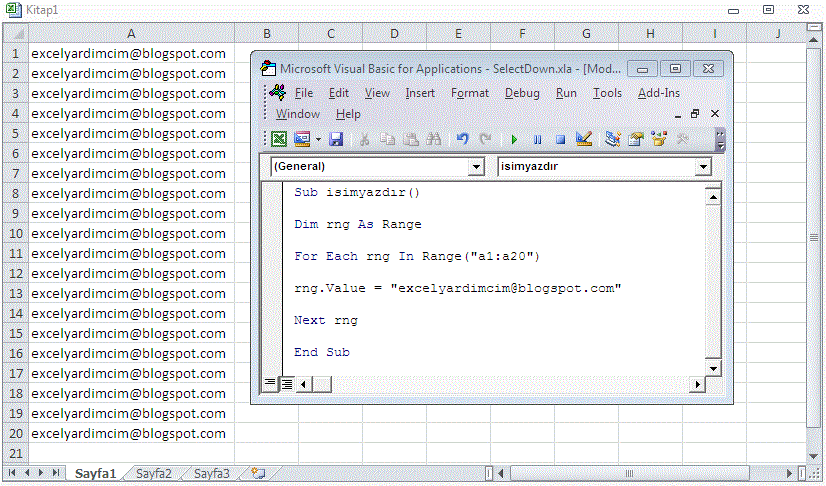
Task: Expand toolbar options overflow arrow
Action: [x=720, y=140]
